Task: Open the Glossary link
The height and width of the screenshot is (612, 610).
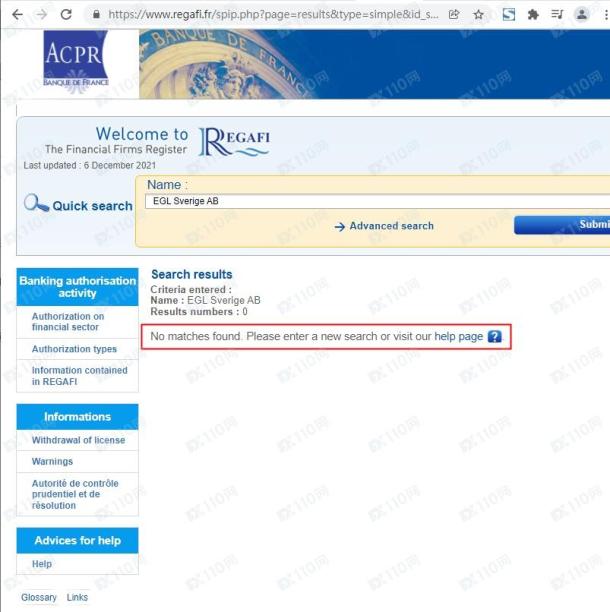Action: click(39, 598)
